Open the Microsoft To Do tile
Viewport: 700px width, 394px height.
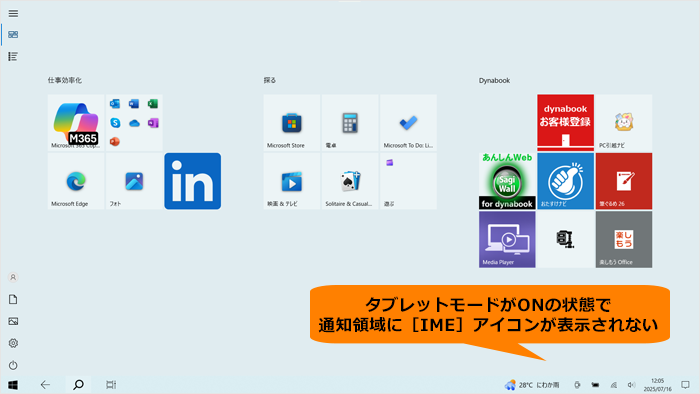(x=408, y=123)
